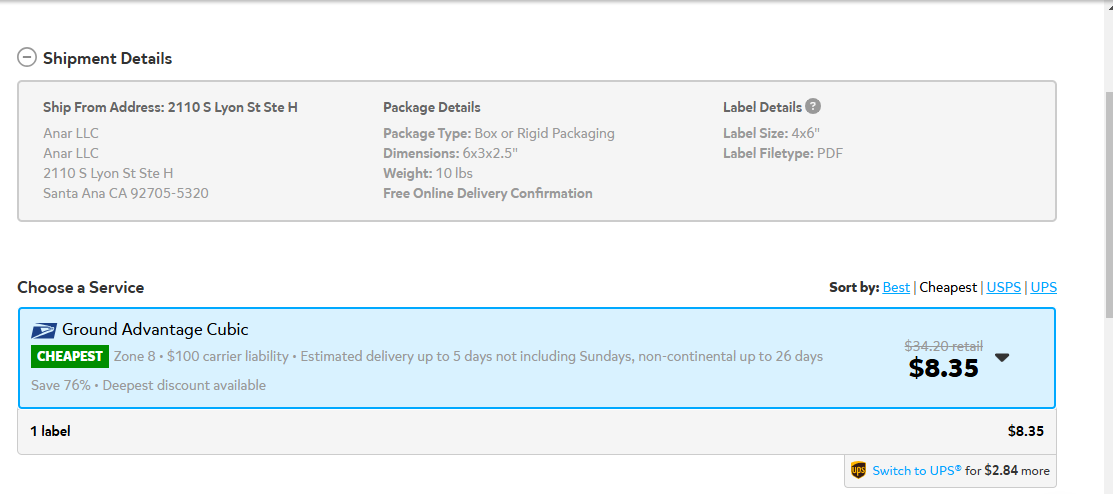Expand the dropdown arrow beside the $8.35 price
1113x494 pixels.
(1002, 358)
